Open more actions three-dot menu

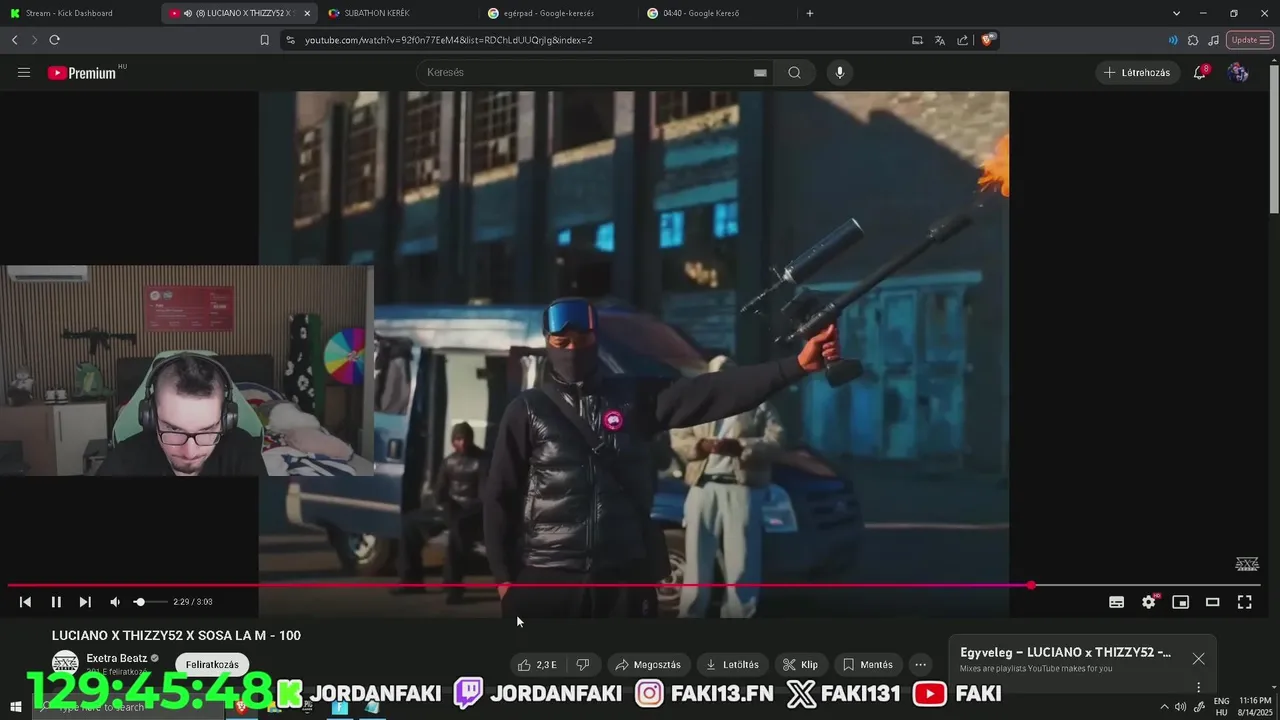pyautogui.click(x=921, y=664)
